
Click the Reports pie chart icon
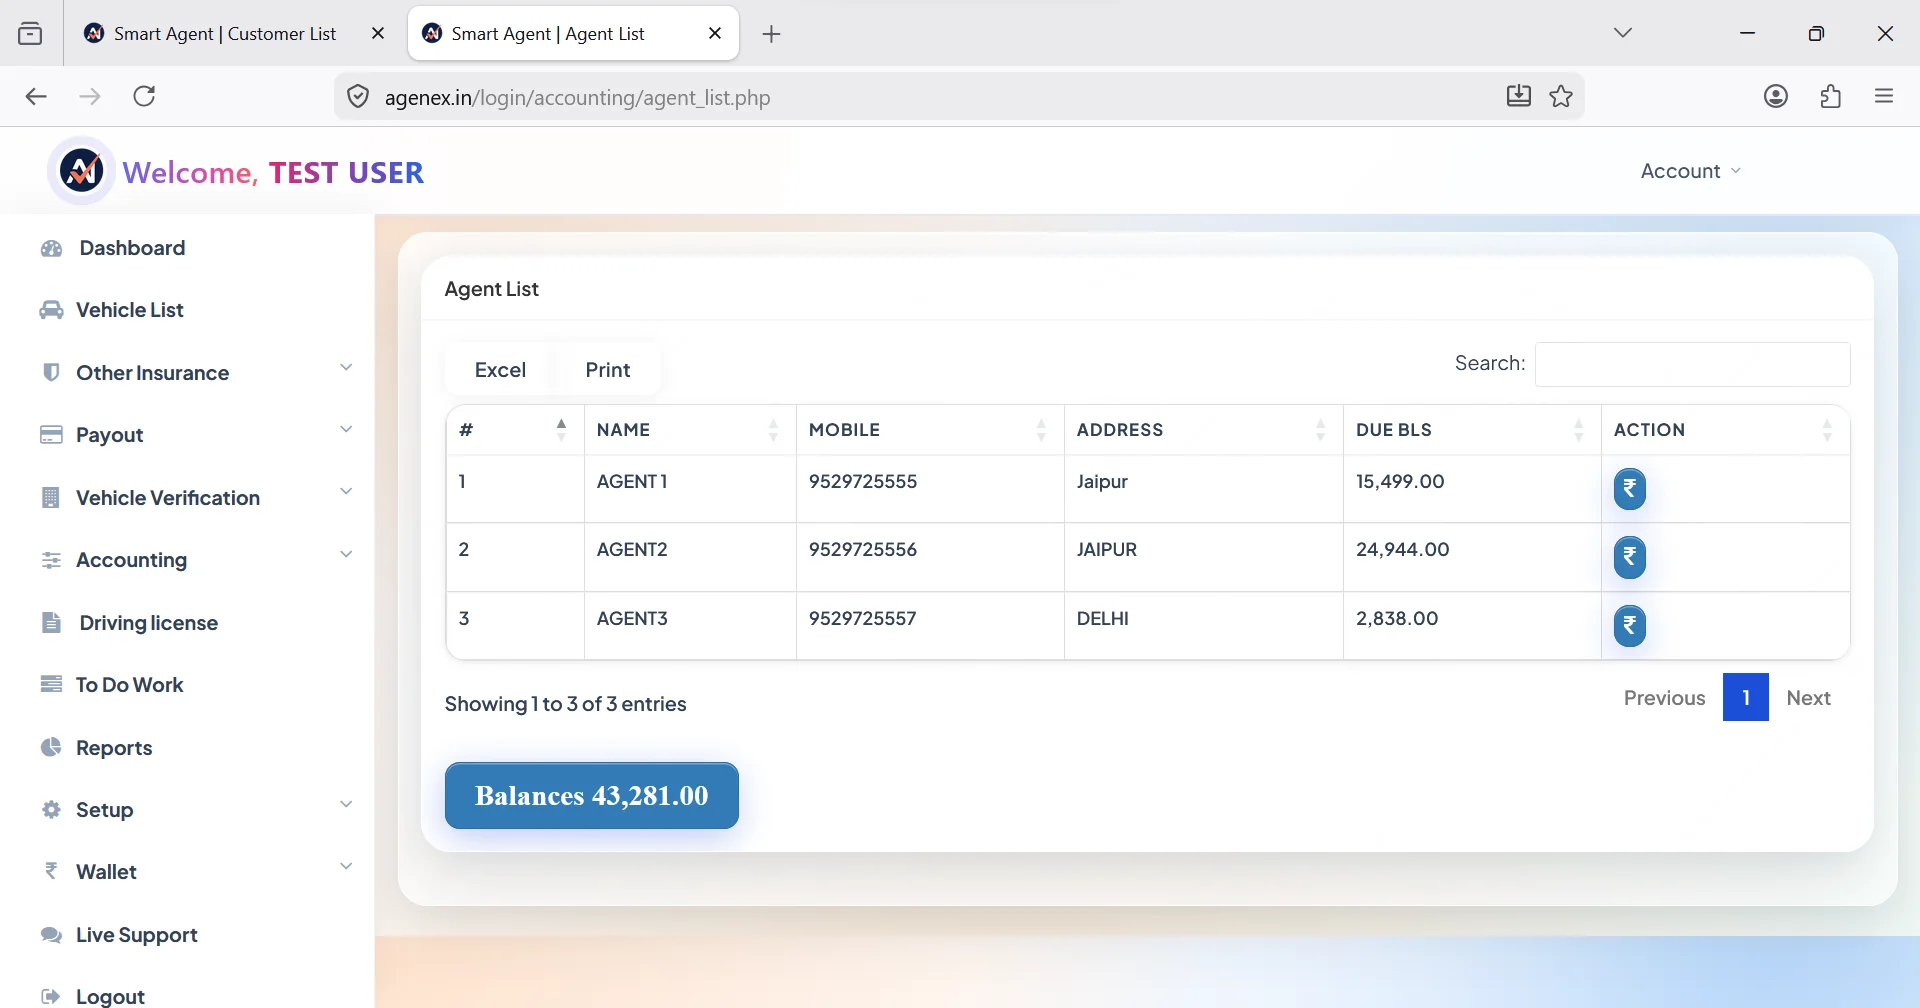click(51, 747)
